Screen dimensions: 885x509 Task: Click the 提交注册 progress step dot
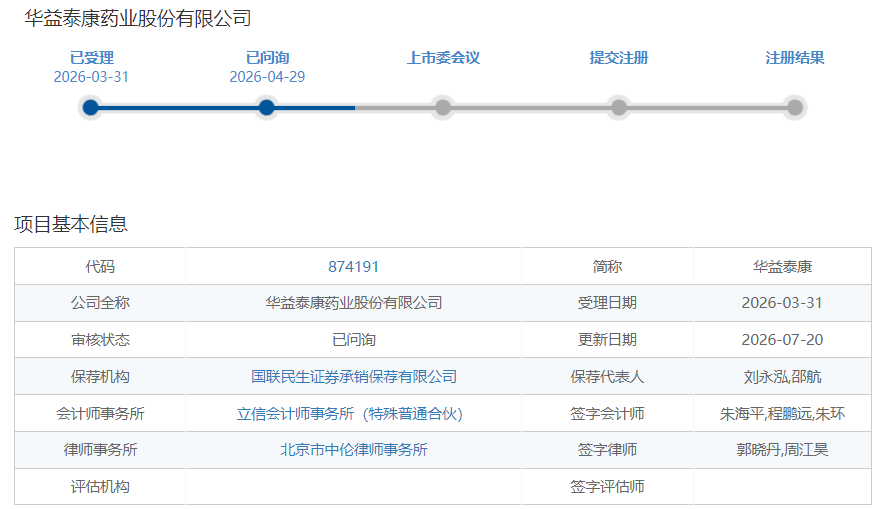[619, 107]
